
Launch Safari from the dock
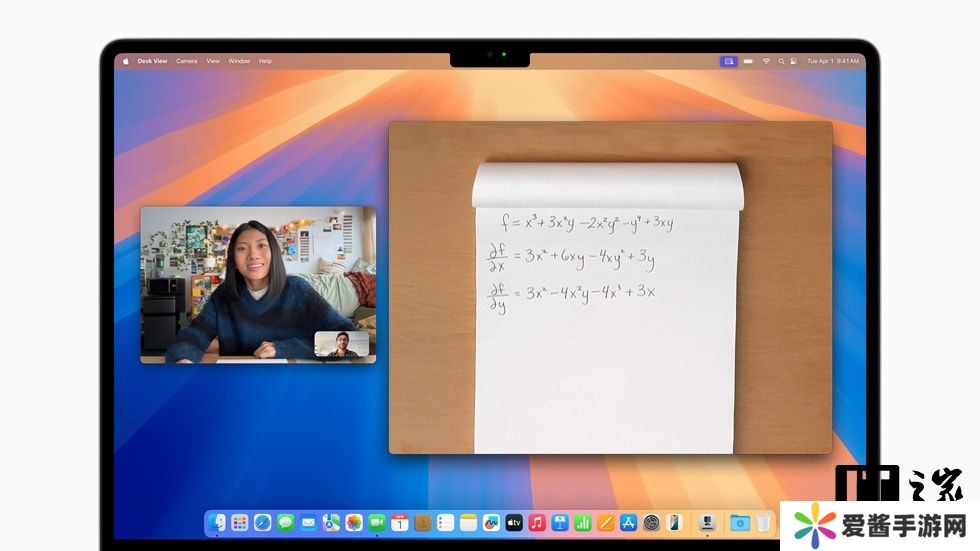tap(263, 522)
